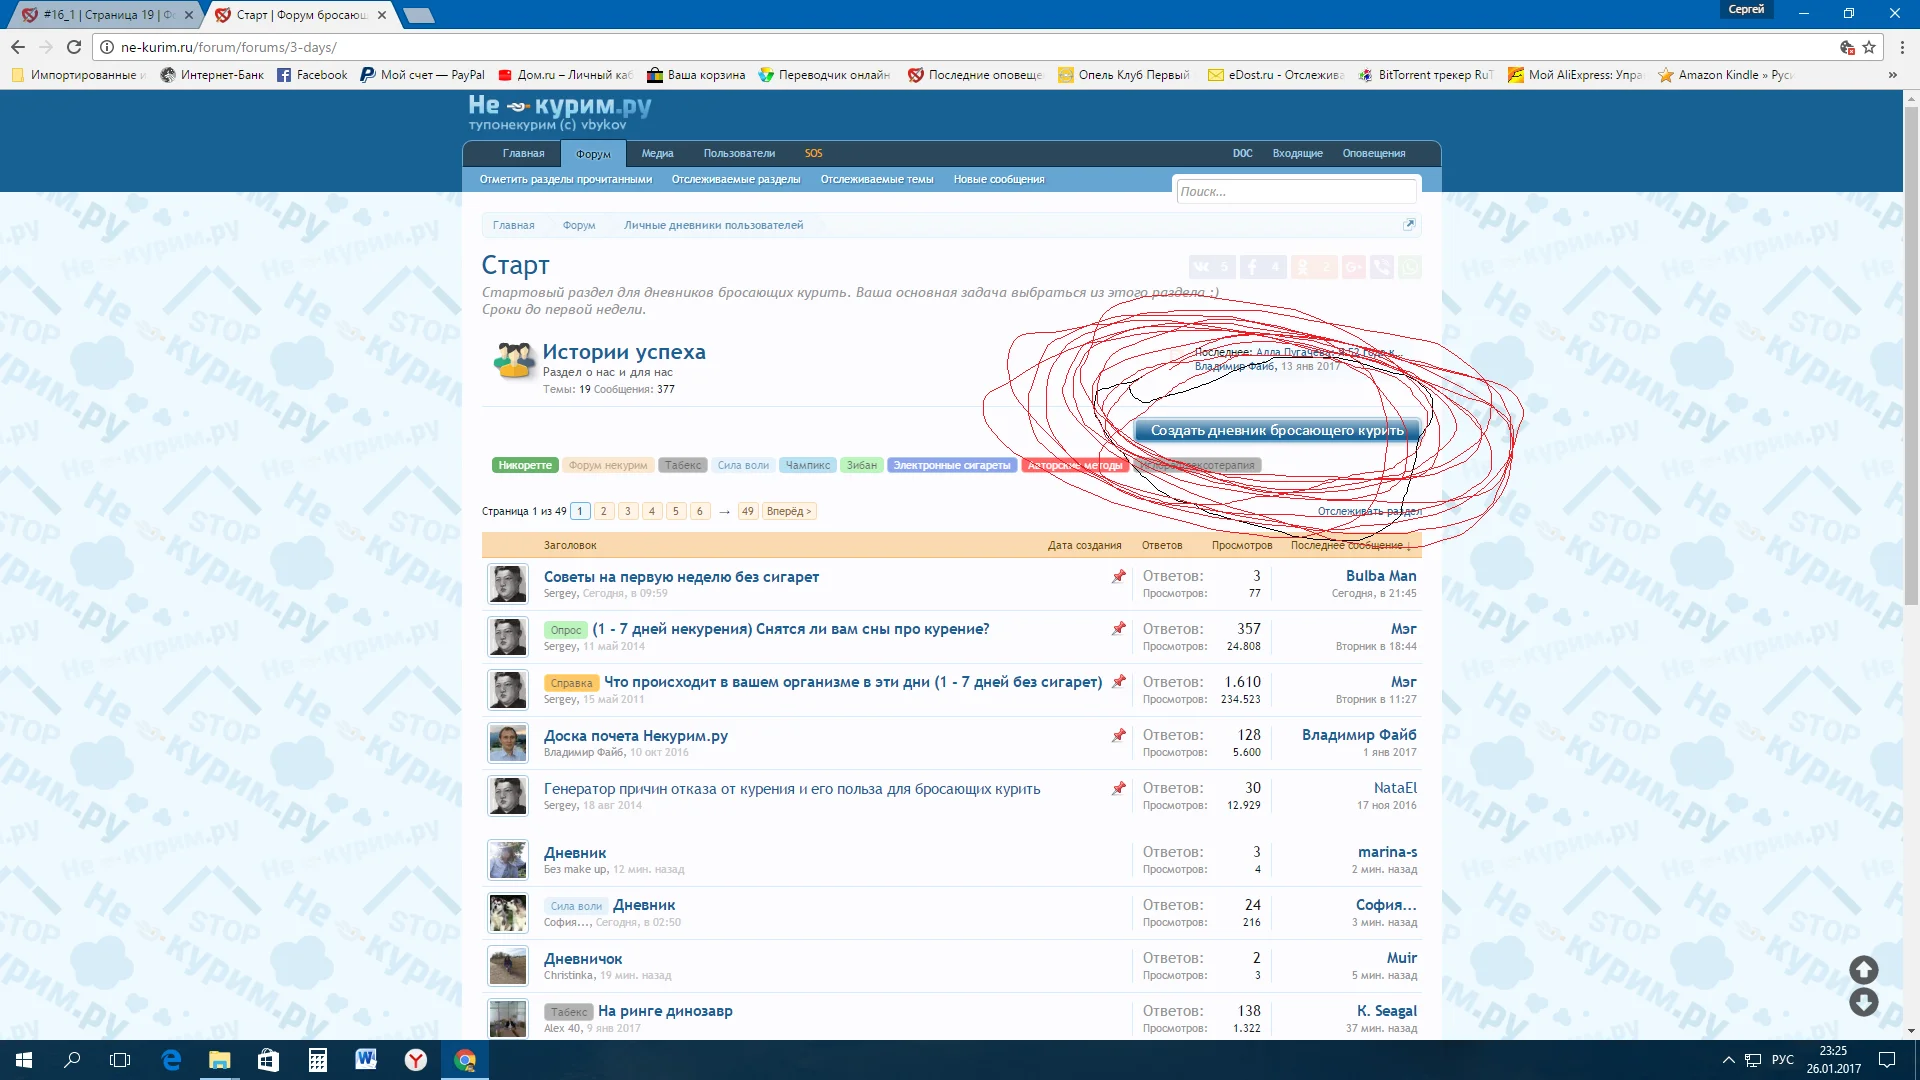Viewport: 1920px width, 1080px height.
Task: Sort by Последнее сообщение column header
Action: pos(1350,545)
